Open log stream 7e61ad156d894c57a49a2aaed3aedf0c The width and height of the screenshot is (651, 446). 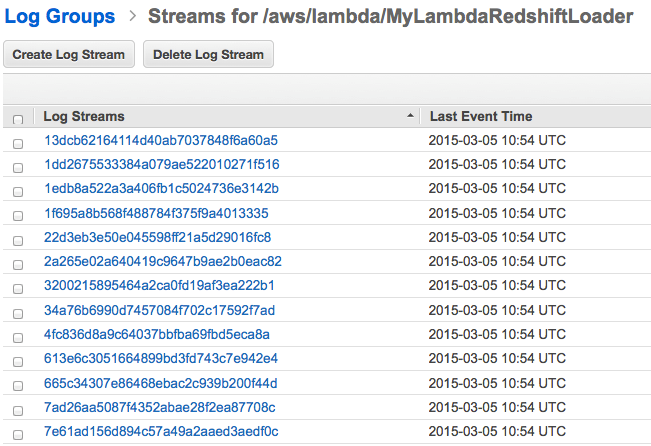point(161,431)
